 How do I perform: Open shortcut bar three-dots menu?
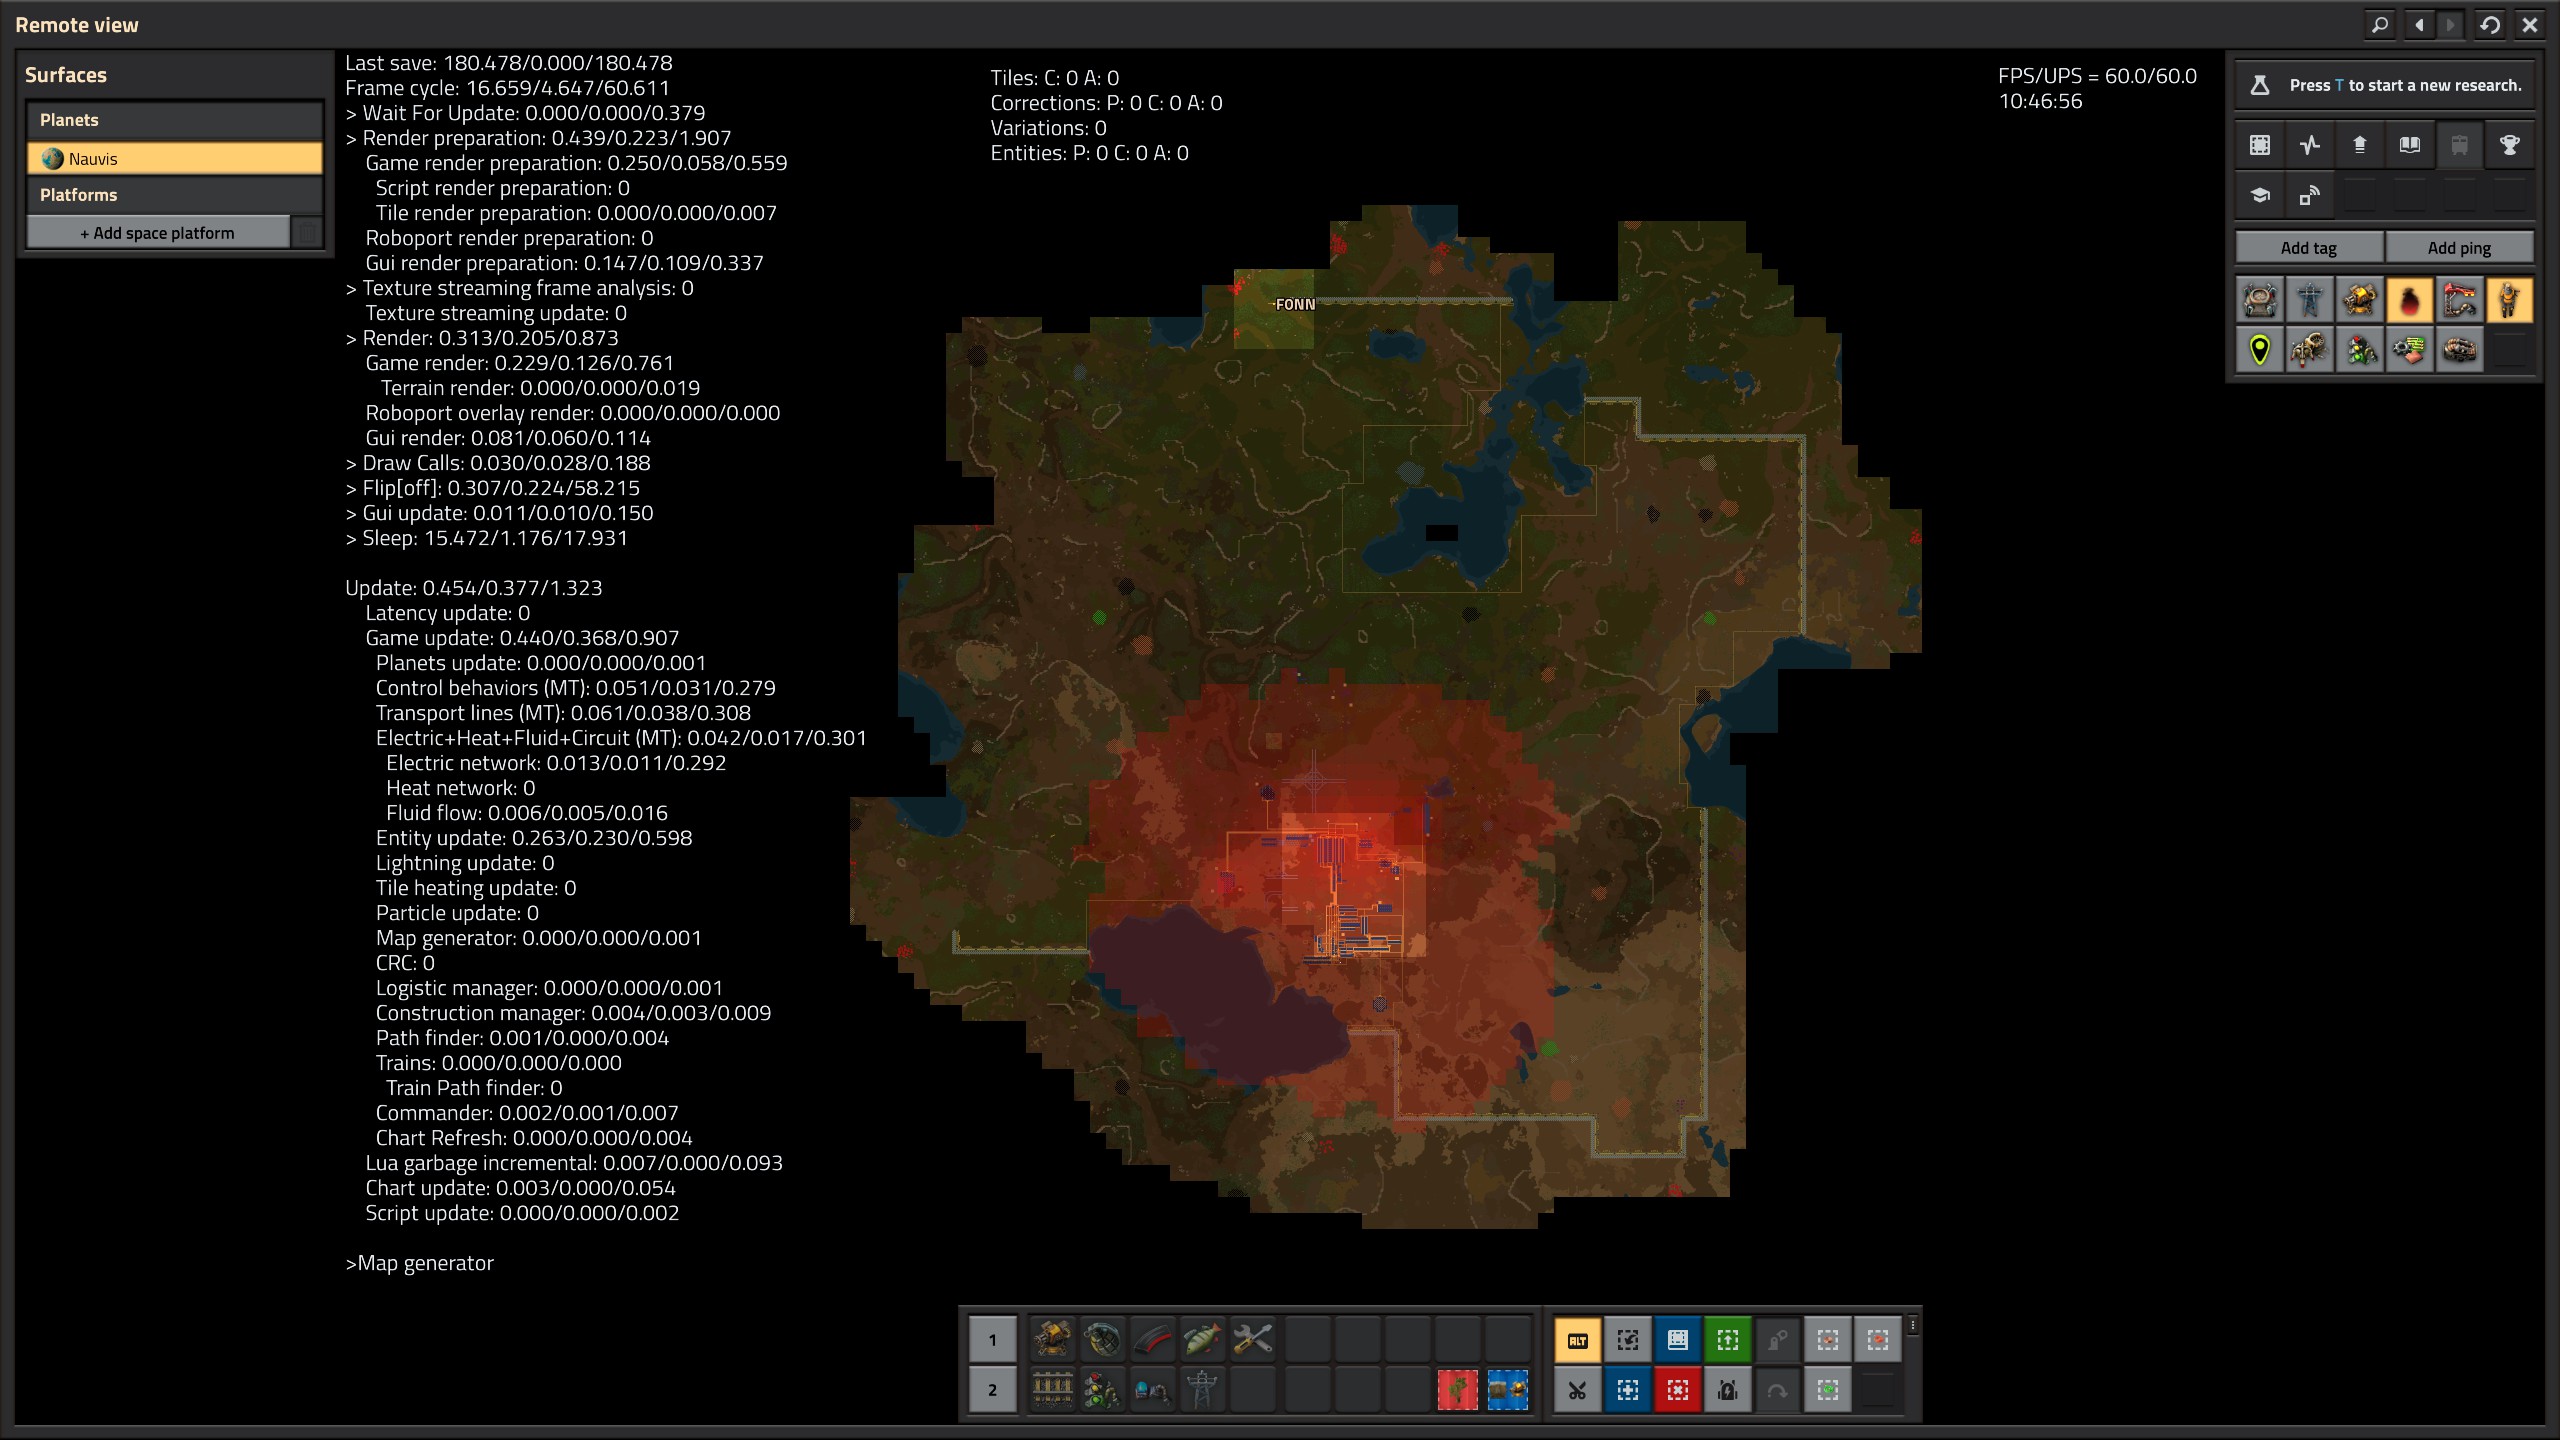click(1912, 1325)
